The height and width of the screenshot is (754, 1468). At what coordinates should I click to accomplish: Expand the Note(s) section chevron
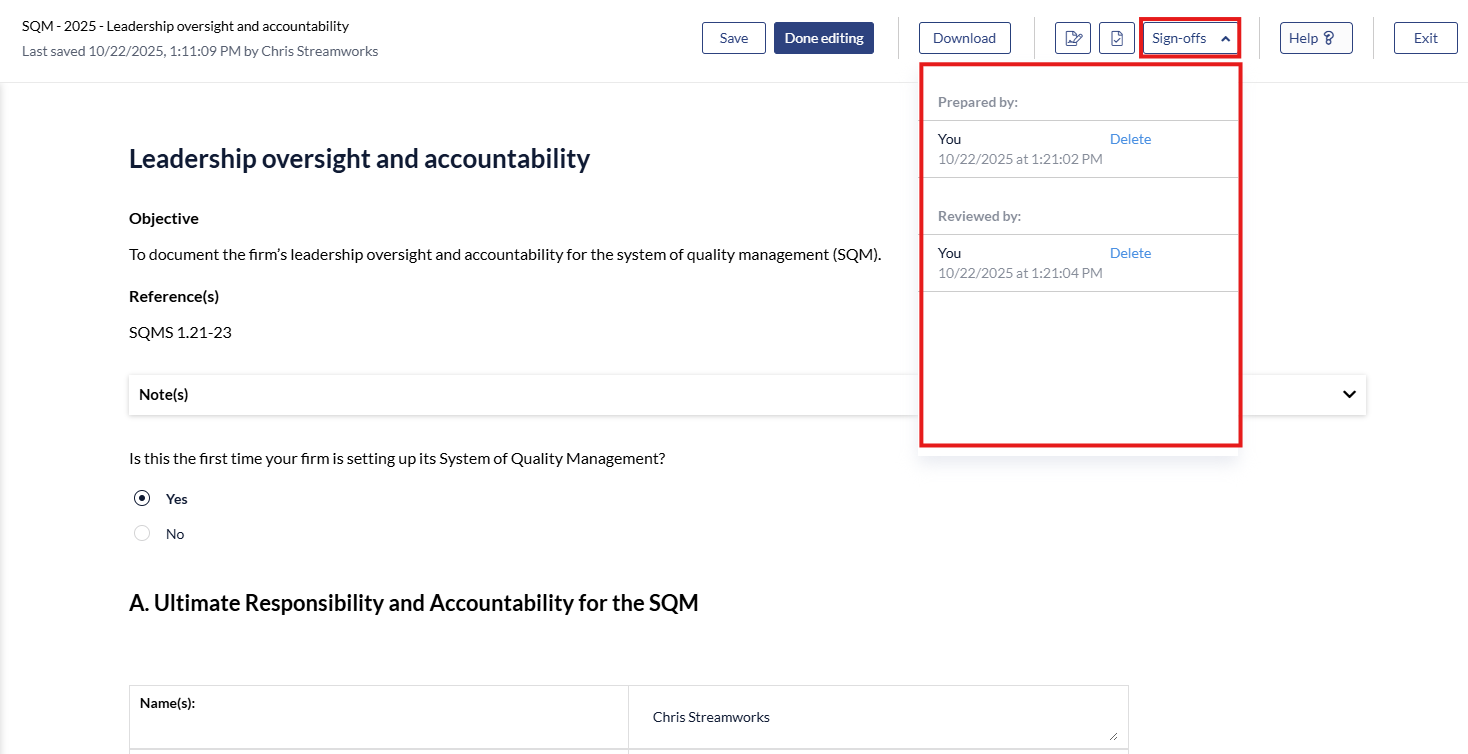1349,395
